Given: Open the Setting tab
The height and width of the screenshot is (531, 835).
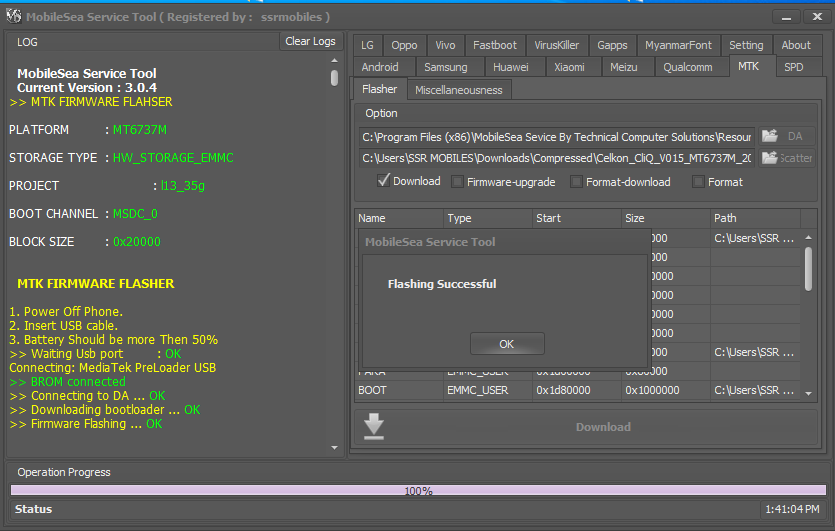Looking at the screenshot, I should [x=746, y=45].
